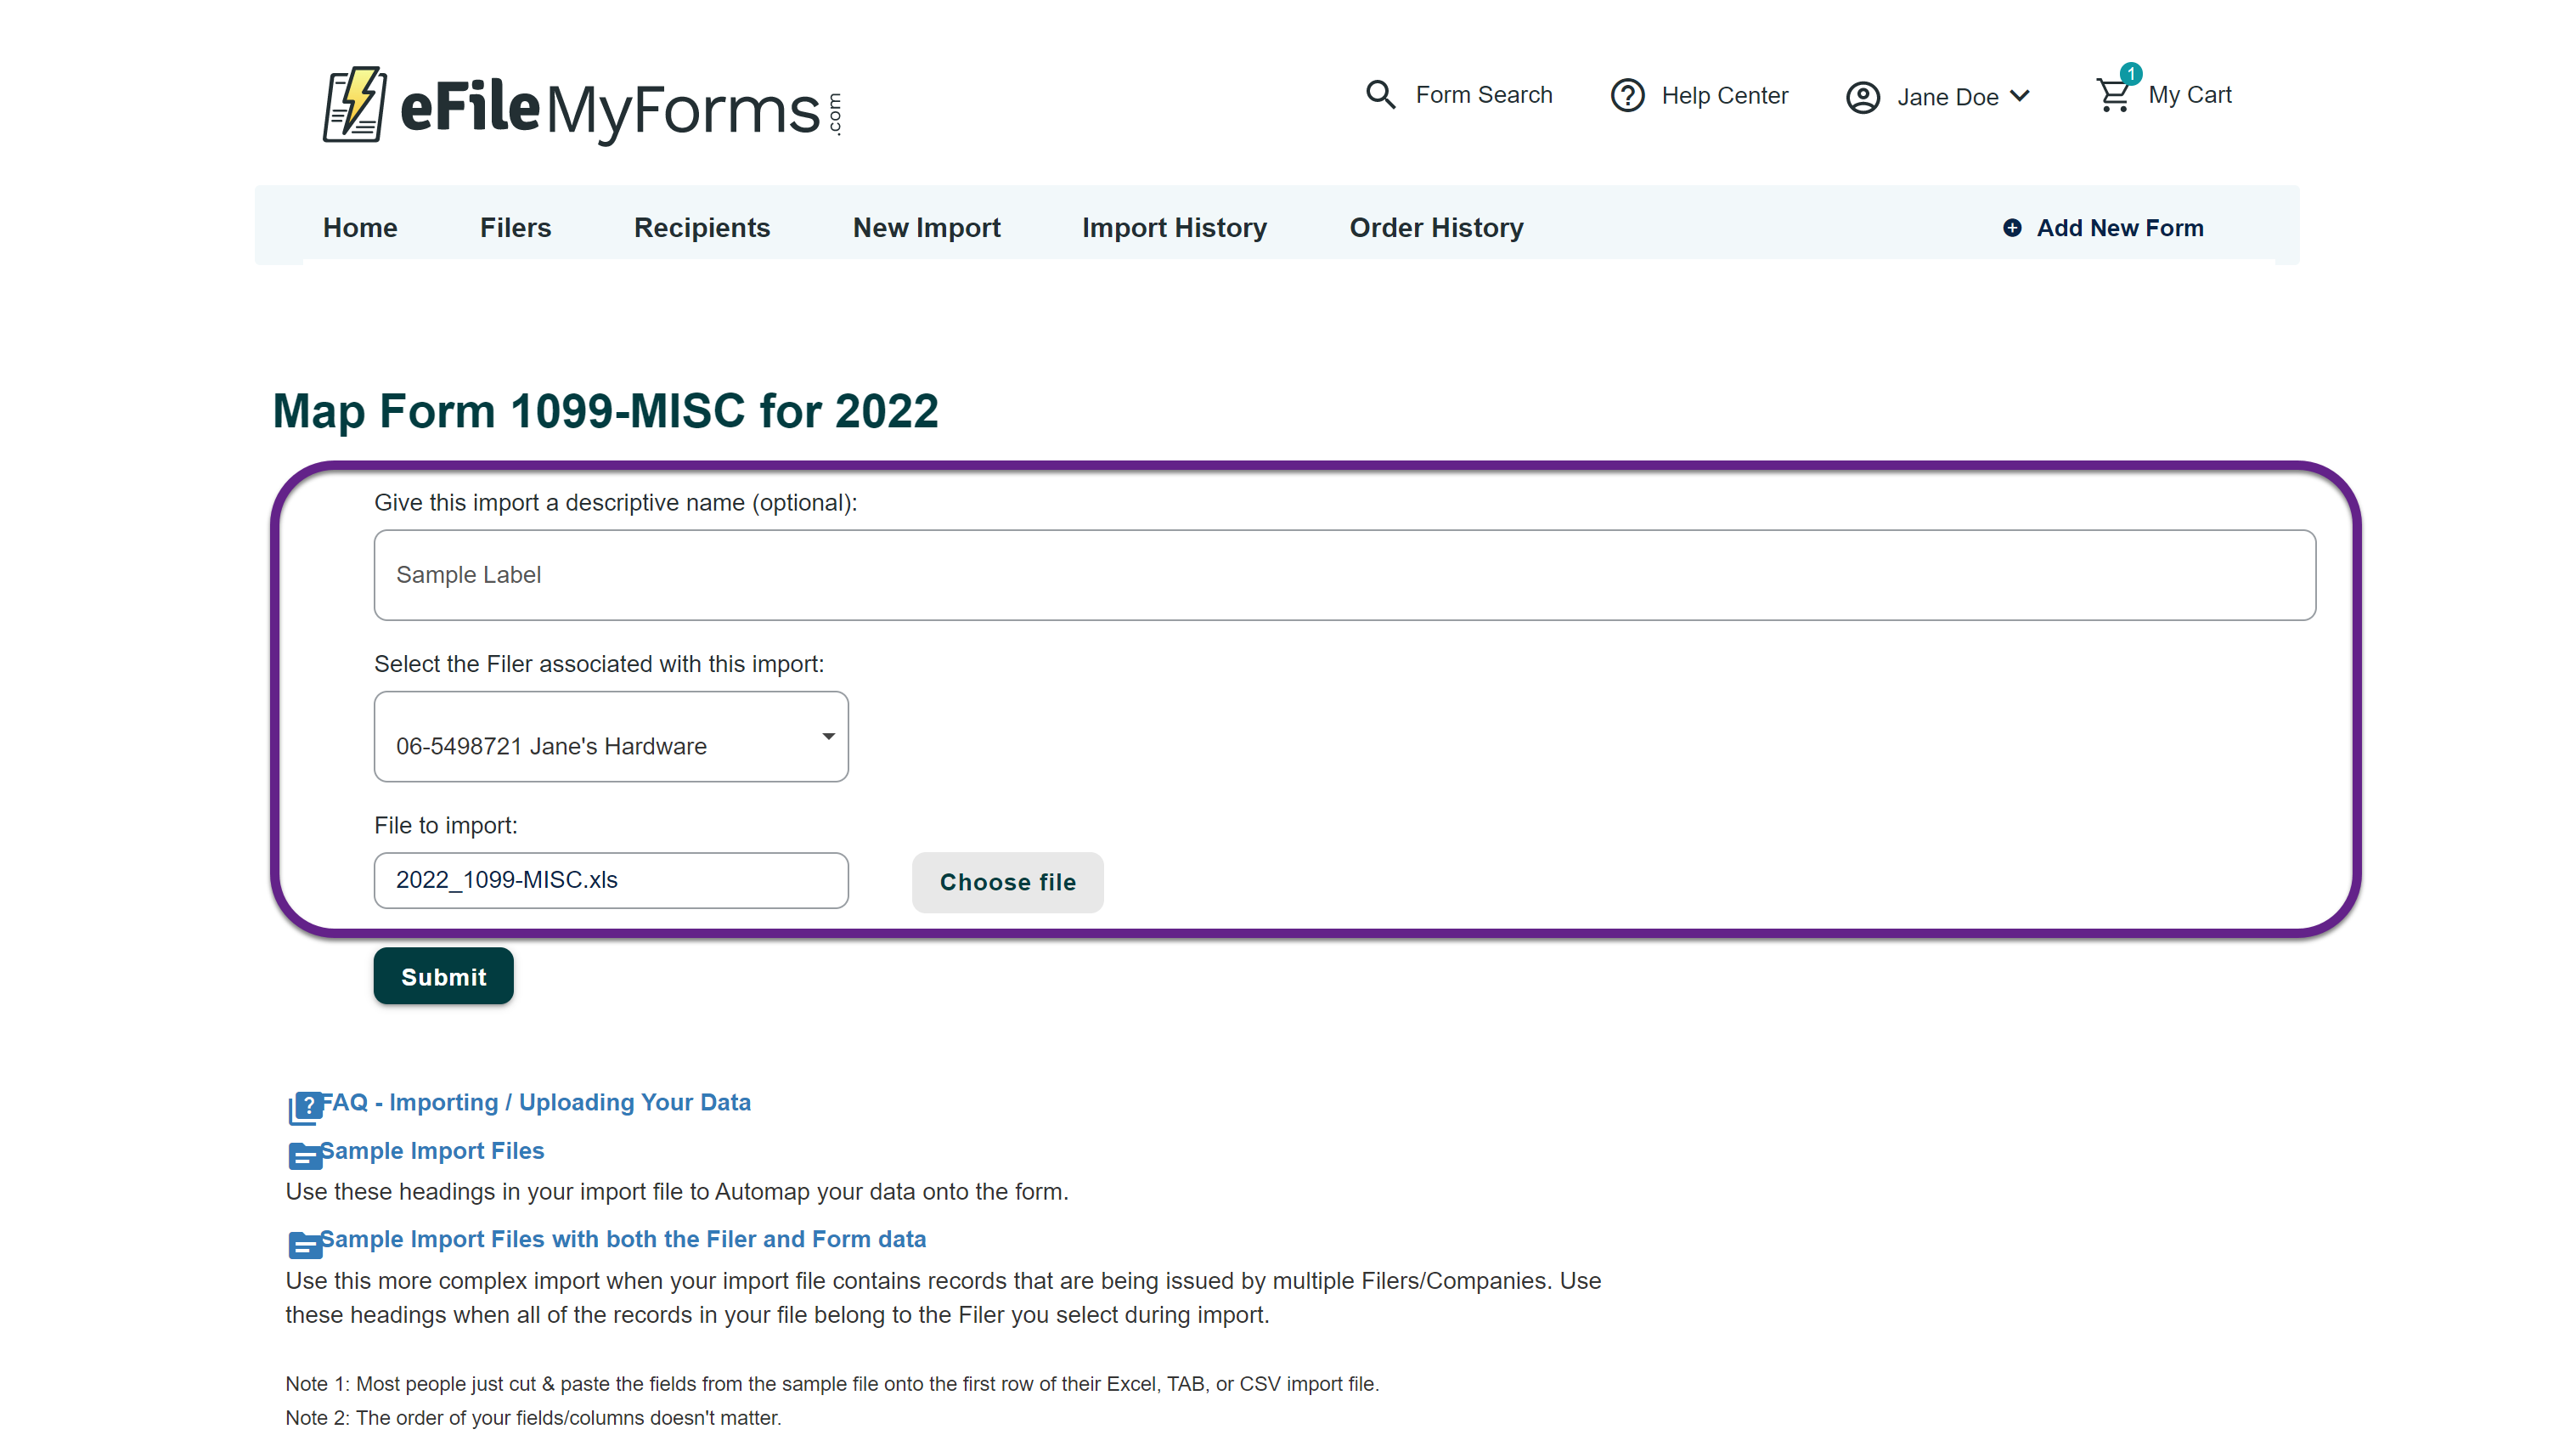Click the plus icon beside Add New Form
Screen dimensions: 2576x1435
coord(2012,228)
